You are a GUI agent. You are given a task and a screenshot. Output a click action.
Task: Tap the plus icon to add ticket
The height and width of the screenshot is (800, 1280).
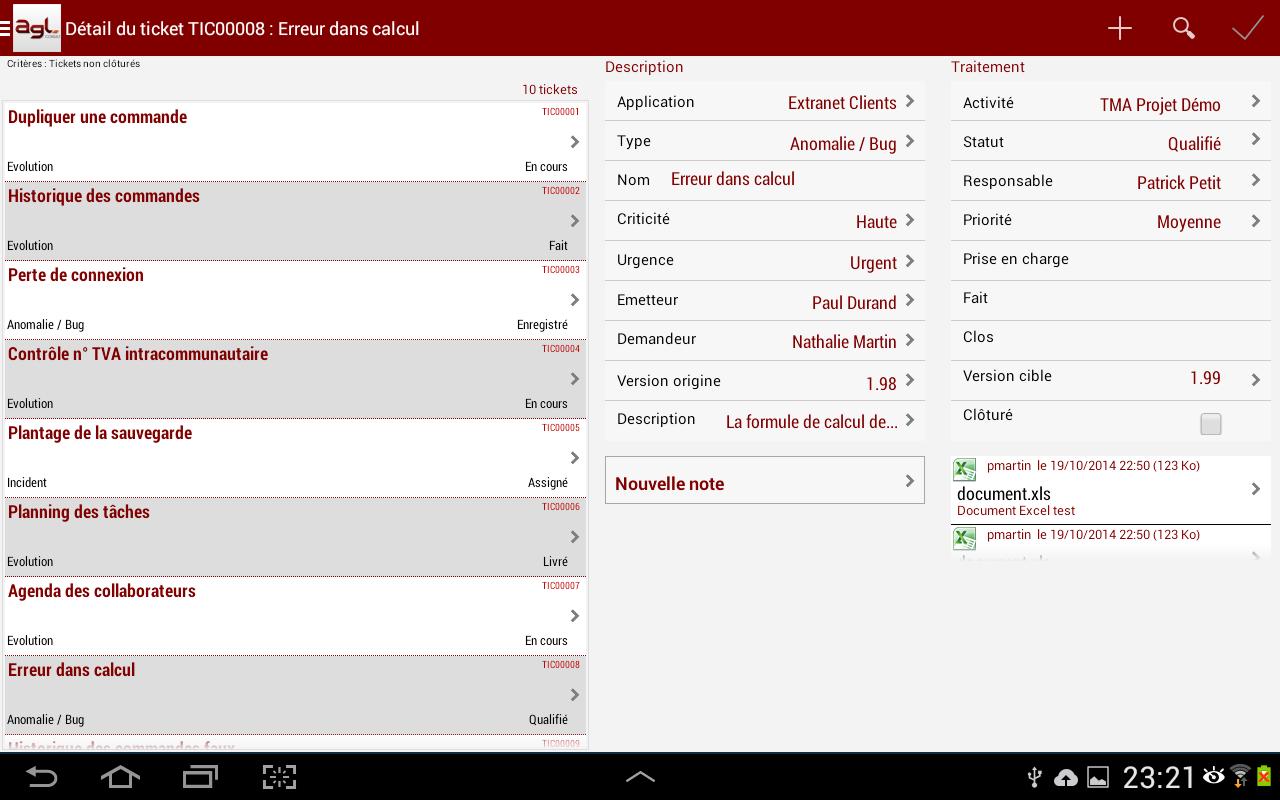click(1119, 28)
